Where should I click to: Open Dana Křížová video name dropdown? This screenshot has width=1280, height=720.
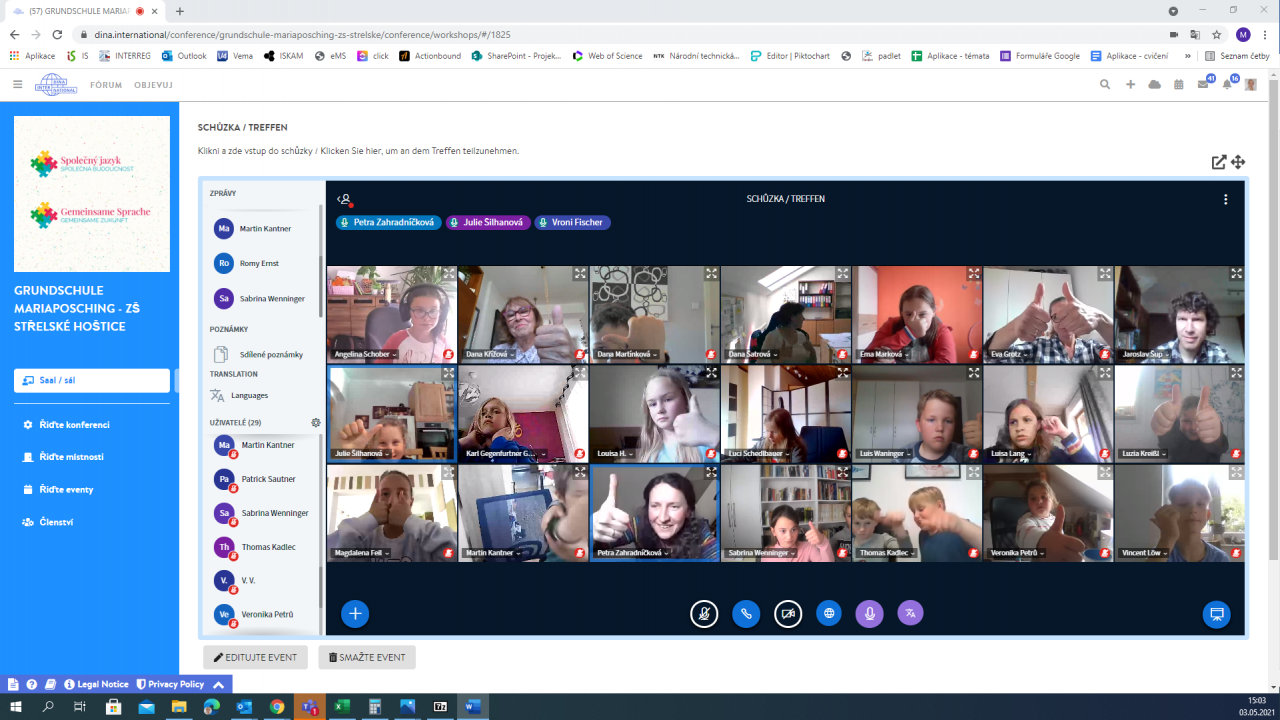[x=491, y=354]
